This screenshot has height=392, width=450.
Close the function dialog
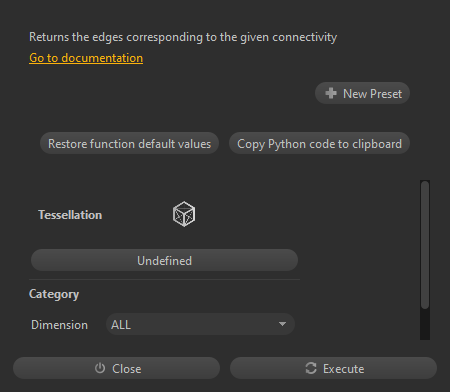(116, 368)
